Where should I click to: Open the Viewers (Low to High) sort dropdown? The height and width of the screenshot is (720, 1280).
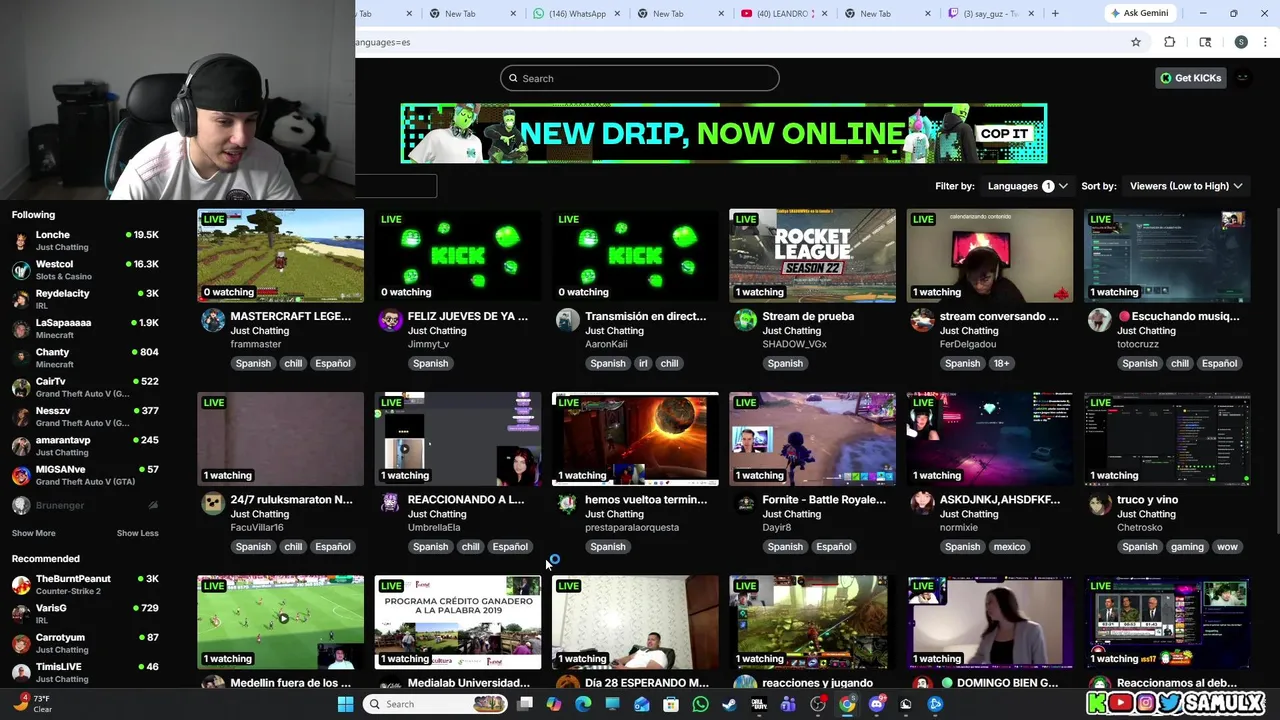point(1186,186)
